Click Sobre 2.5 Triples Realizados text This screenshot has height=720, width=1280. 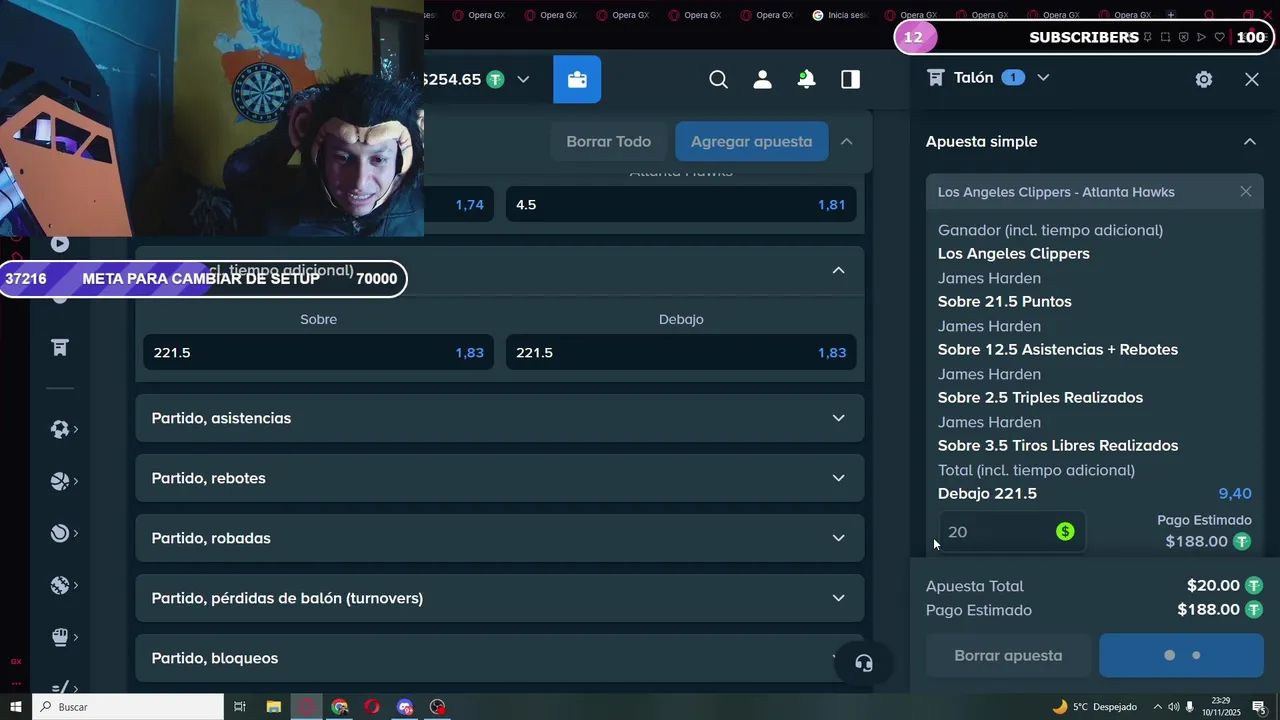click(x=1040, y=397)
